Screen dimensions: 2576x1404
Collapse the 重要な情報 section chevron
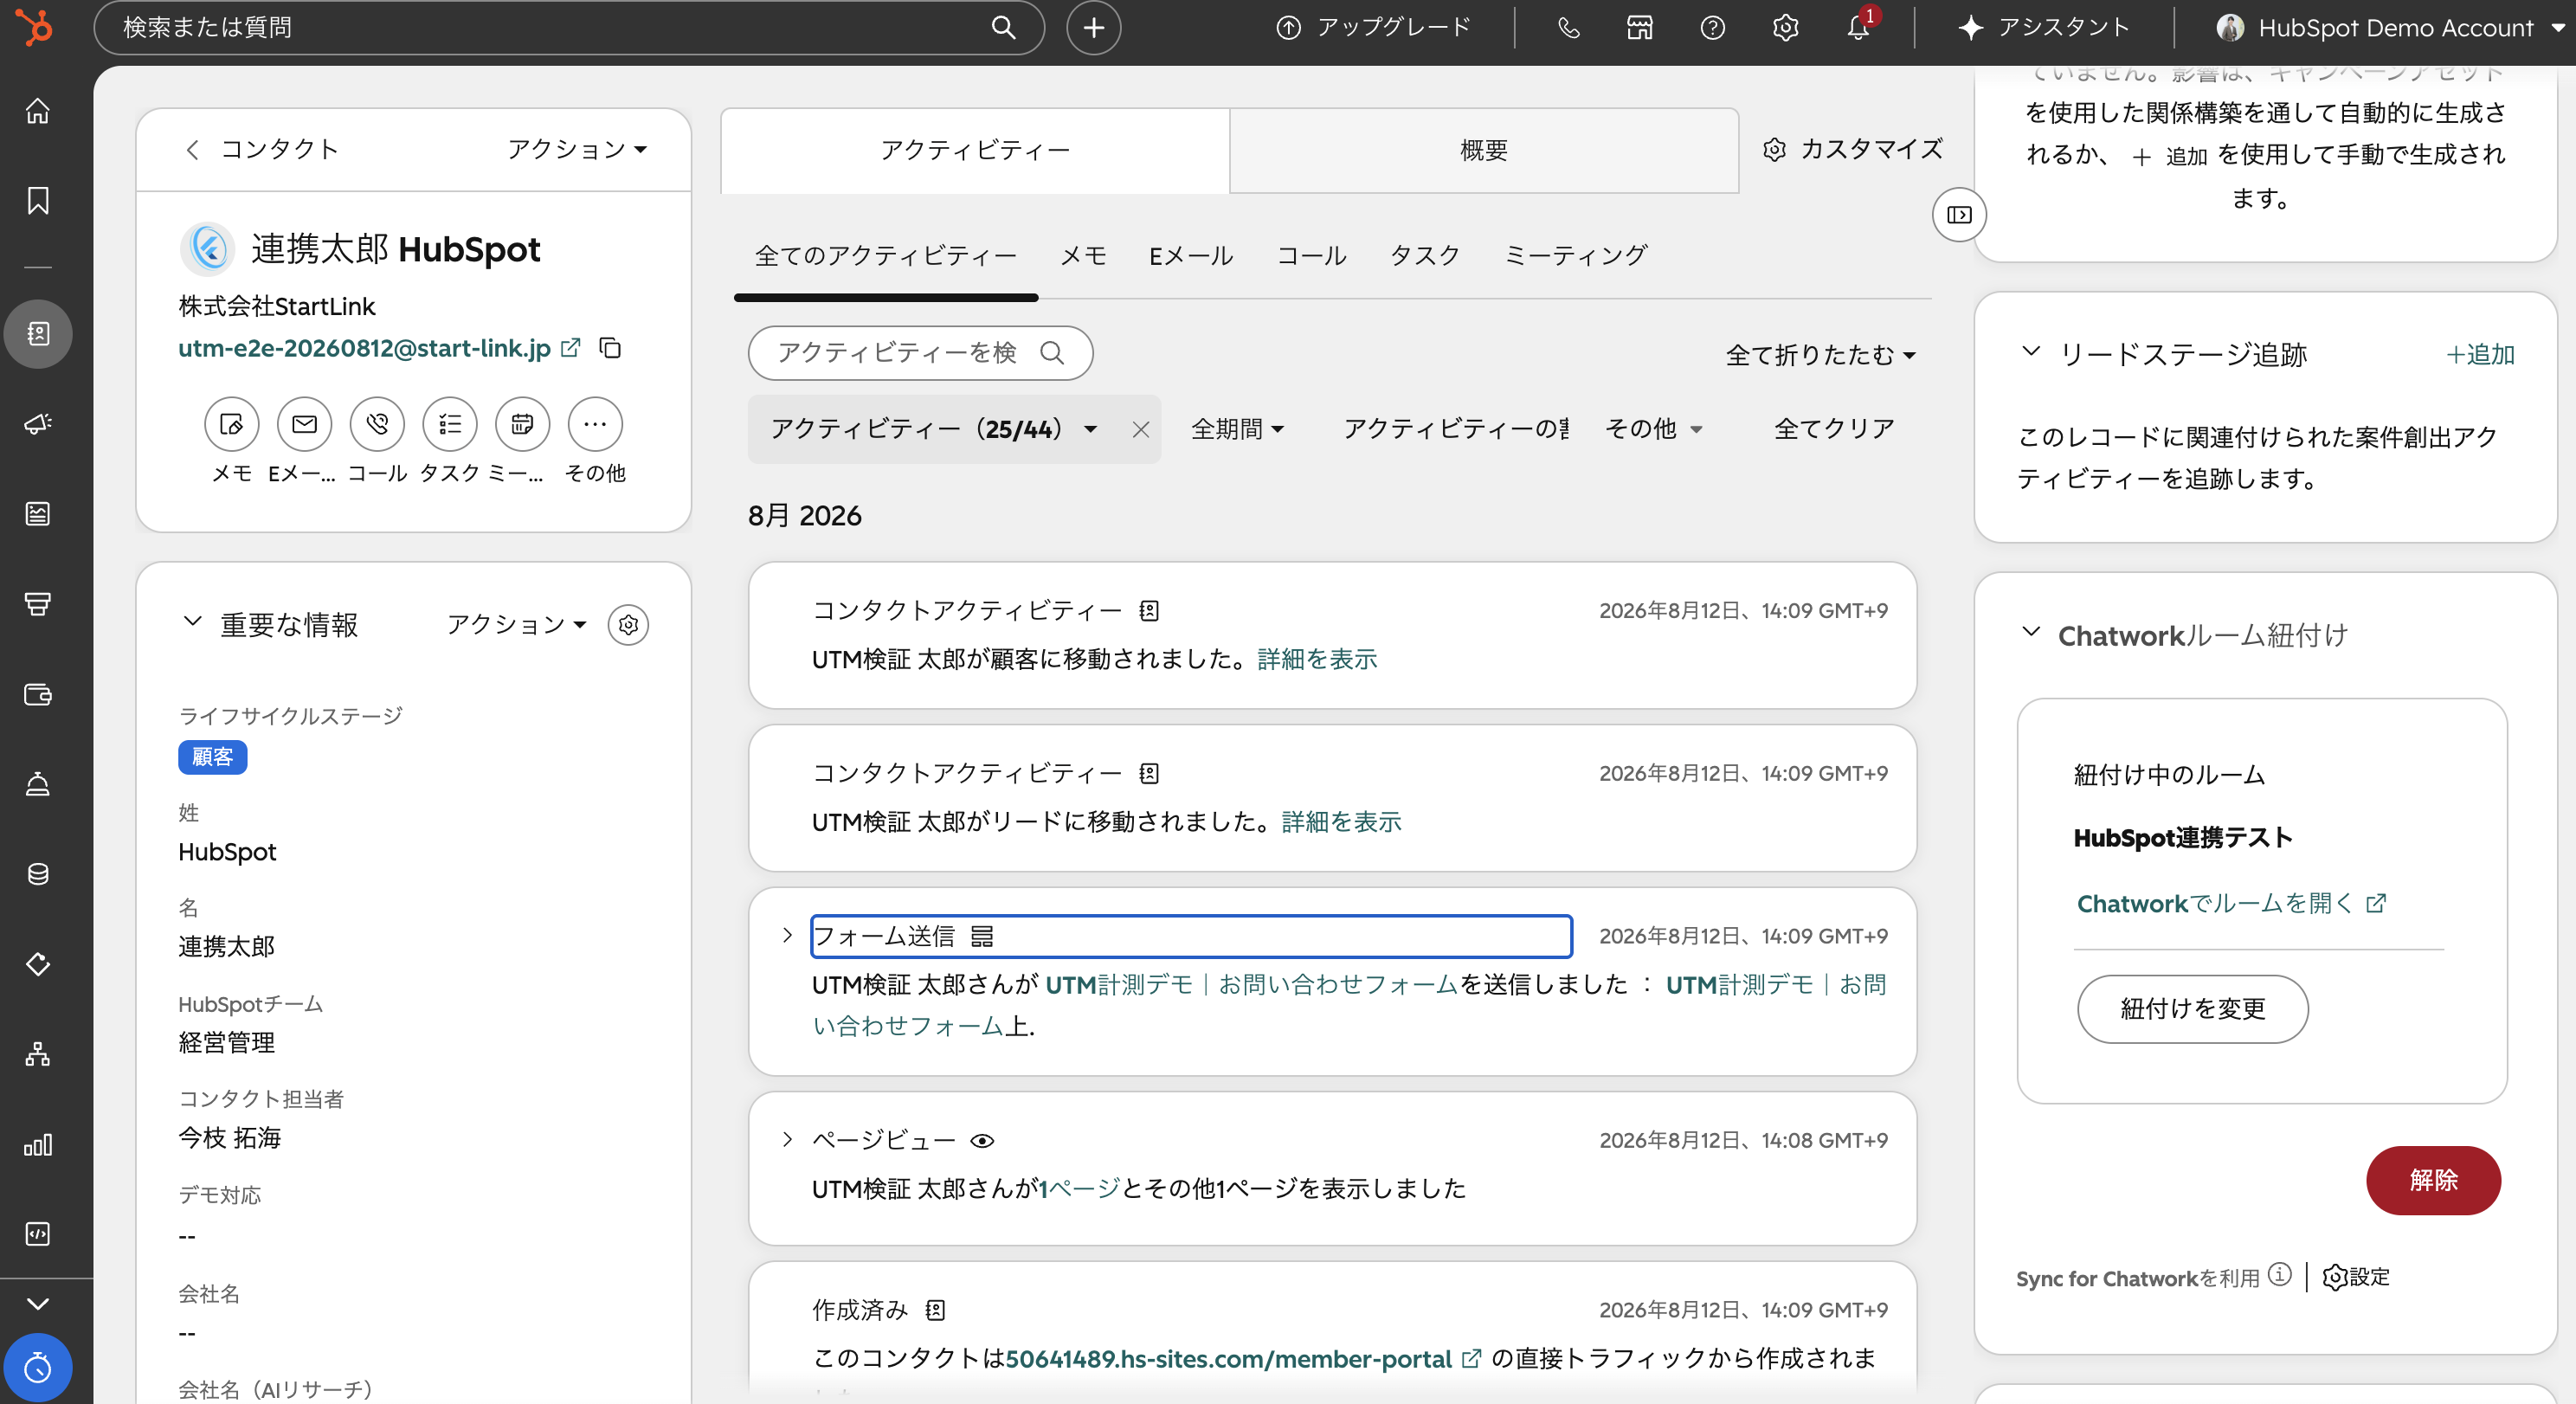192,622
